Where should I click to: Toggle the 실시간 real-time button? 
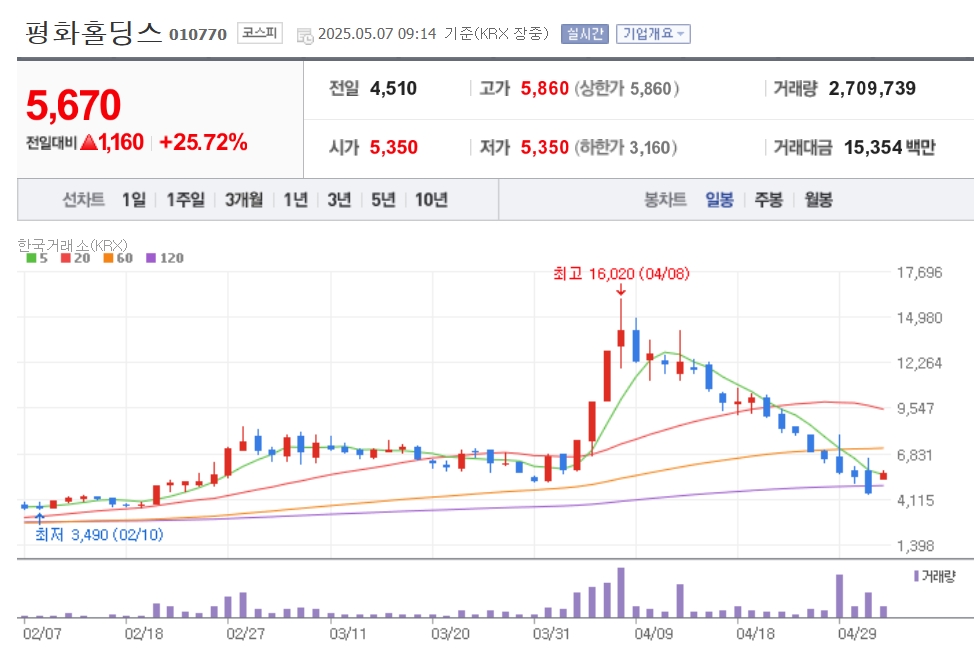(585, 34)
